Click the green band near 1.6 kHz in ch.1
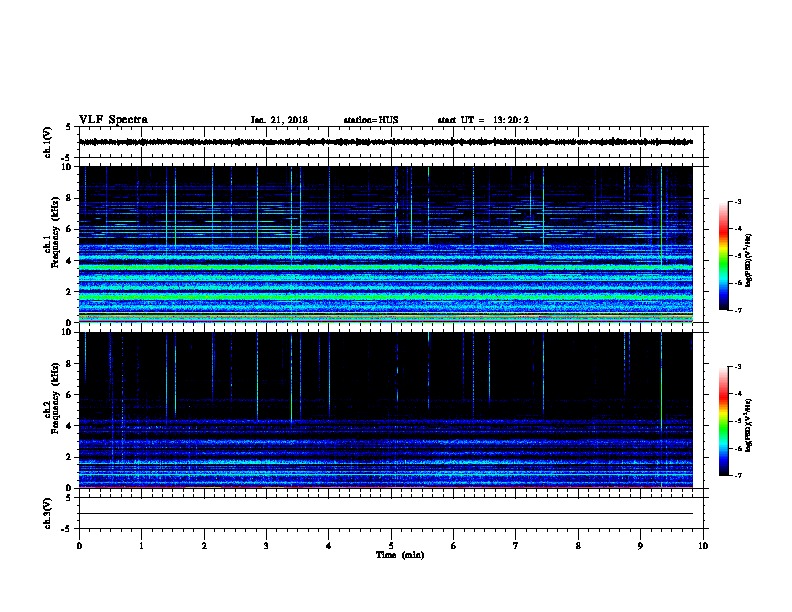The width and height of the screenshot is (792, 612). click(386, 297)
